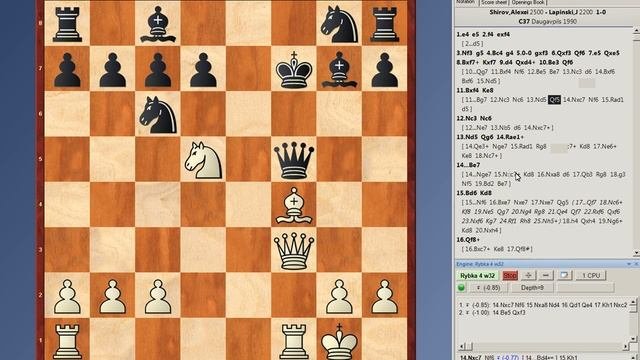The image size is (640, 360).
Task: Click the empty e8 square on board
Action: (x=248, y=22)
